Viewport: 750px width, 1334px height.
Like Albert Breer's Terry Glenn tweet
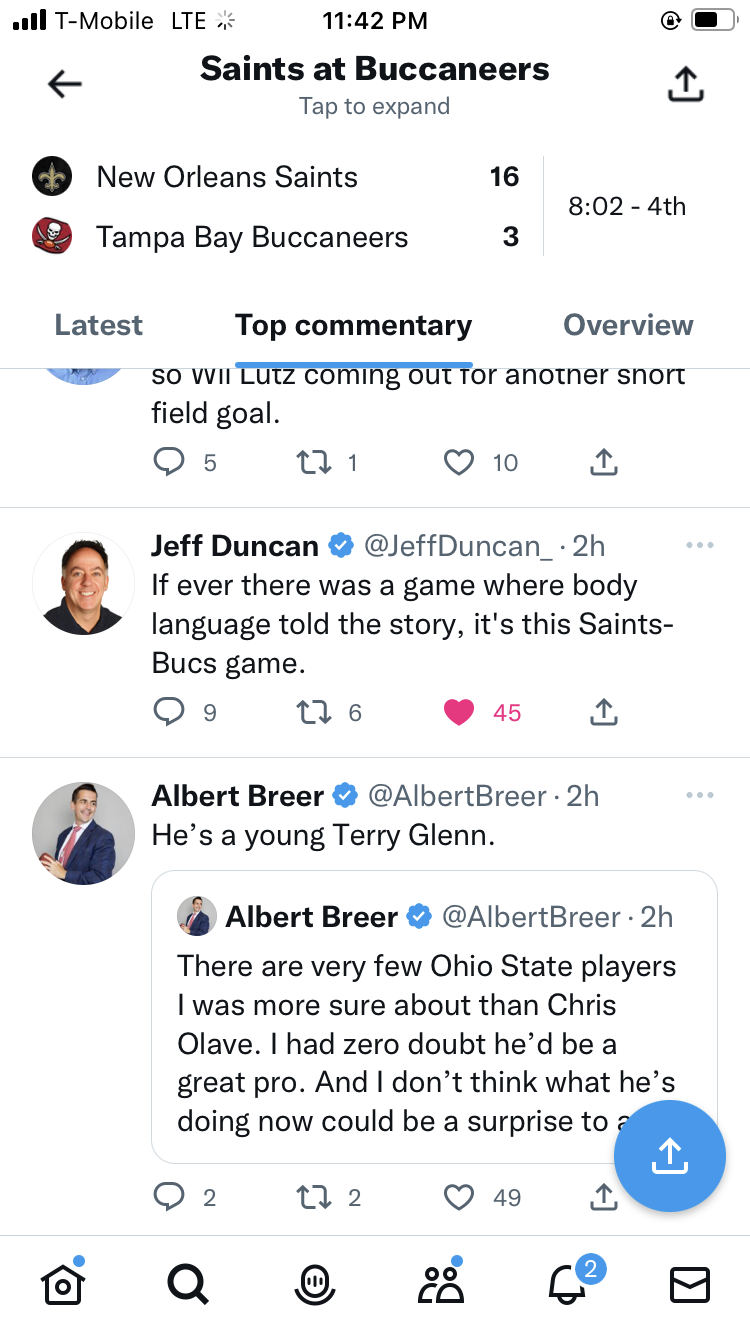point(459,1197)
